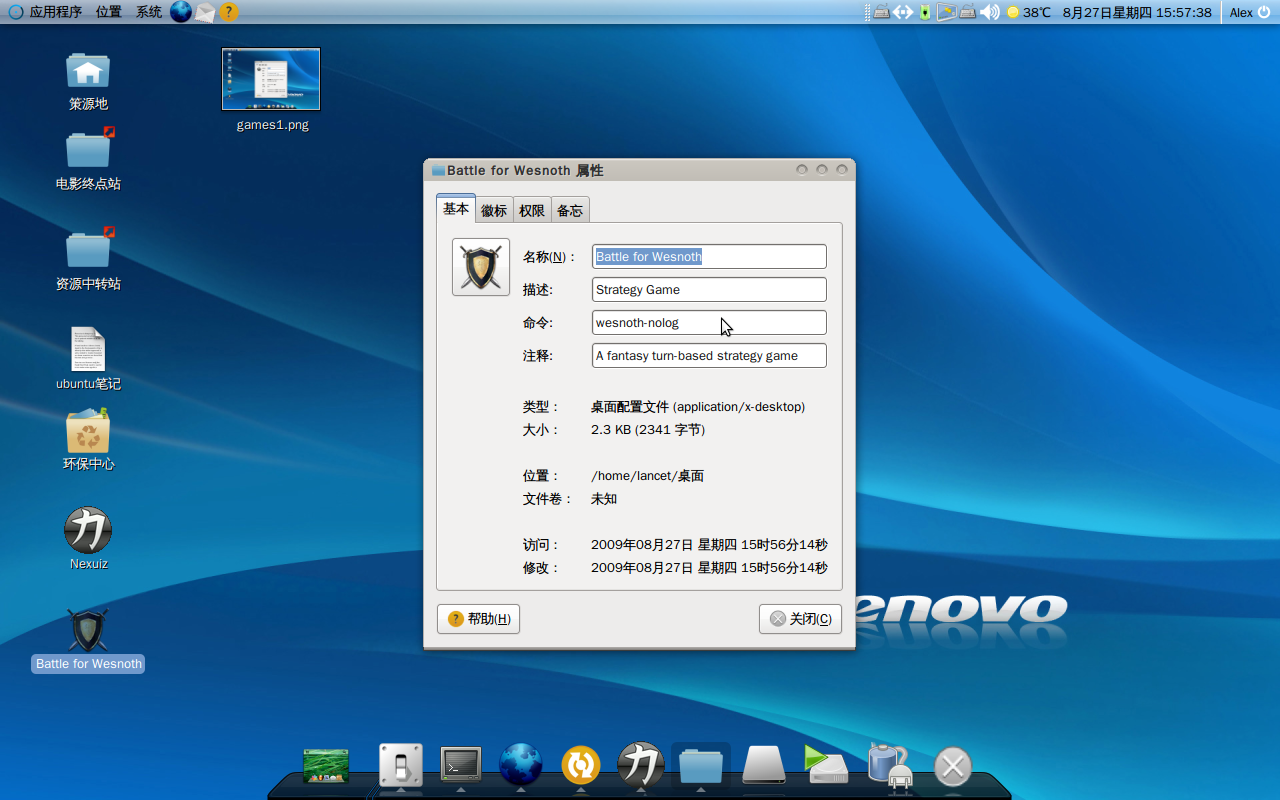Open the green wallpaper desktop icon in dock
Viewport: 1280px width, 800px height.
click(x=326, y=766)
